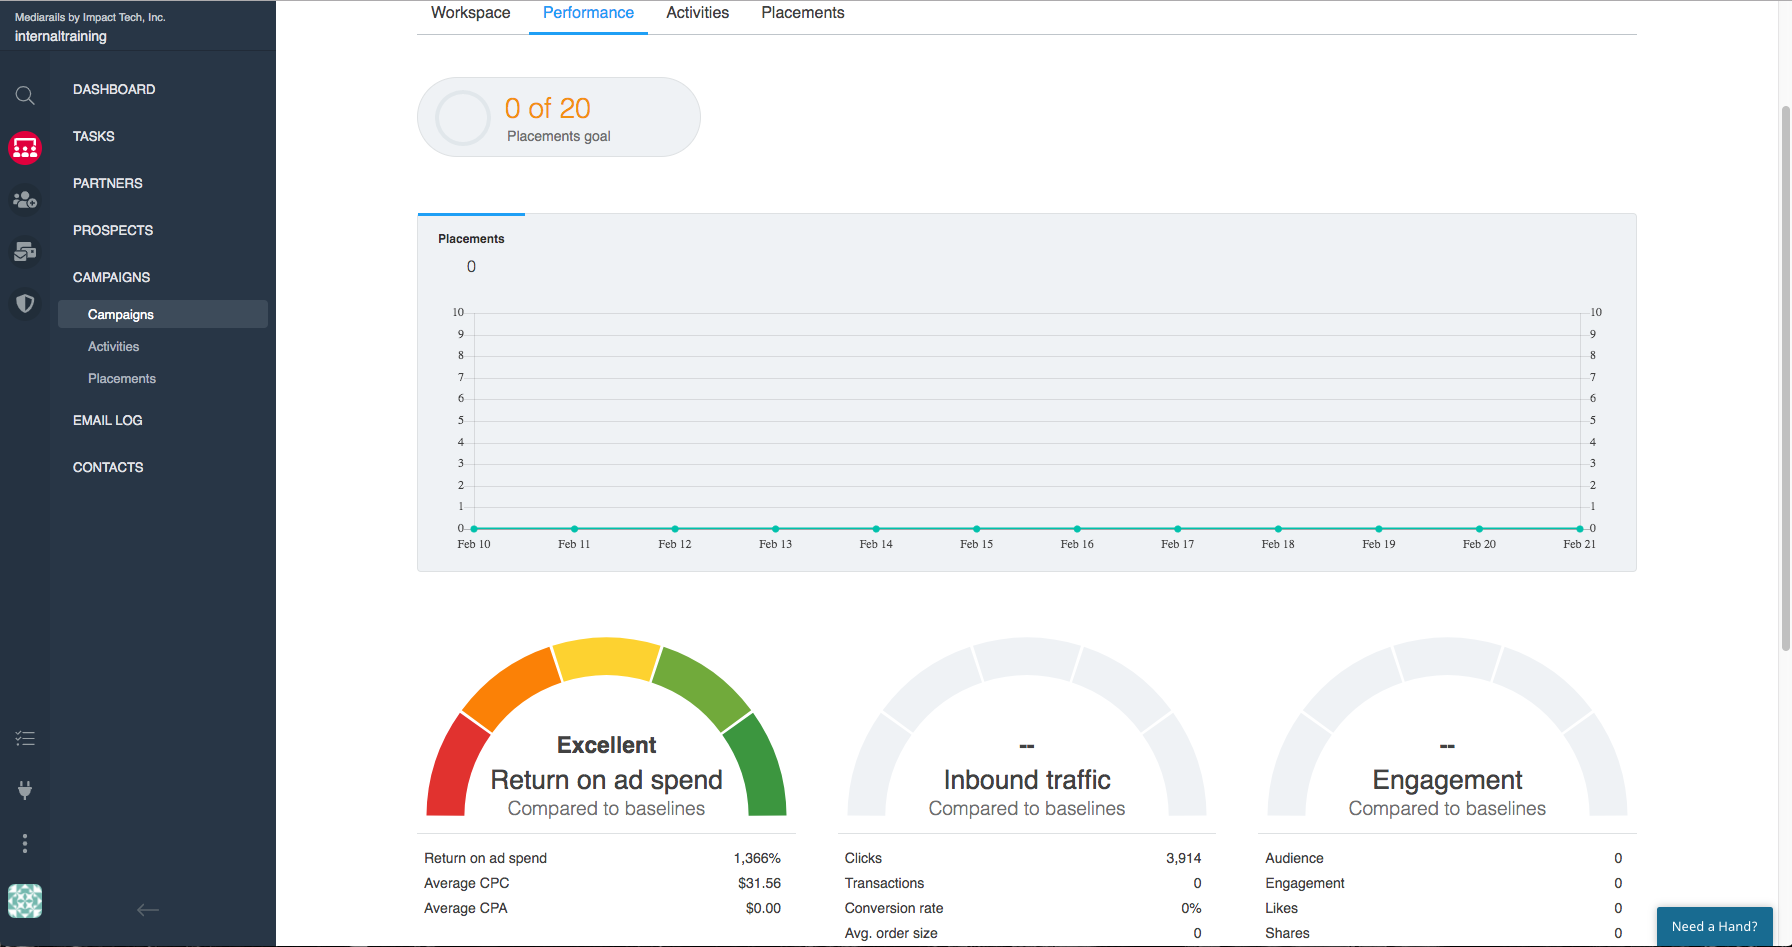Open the three-dot more options icon
This screenshot has width=1792, height=947.
[25, 843]
